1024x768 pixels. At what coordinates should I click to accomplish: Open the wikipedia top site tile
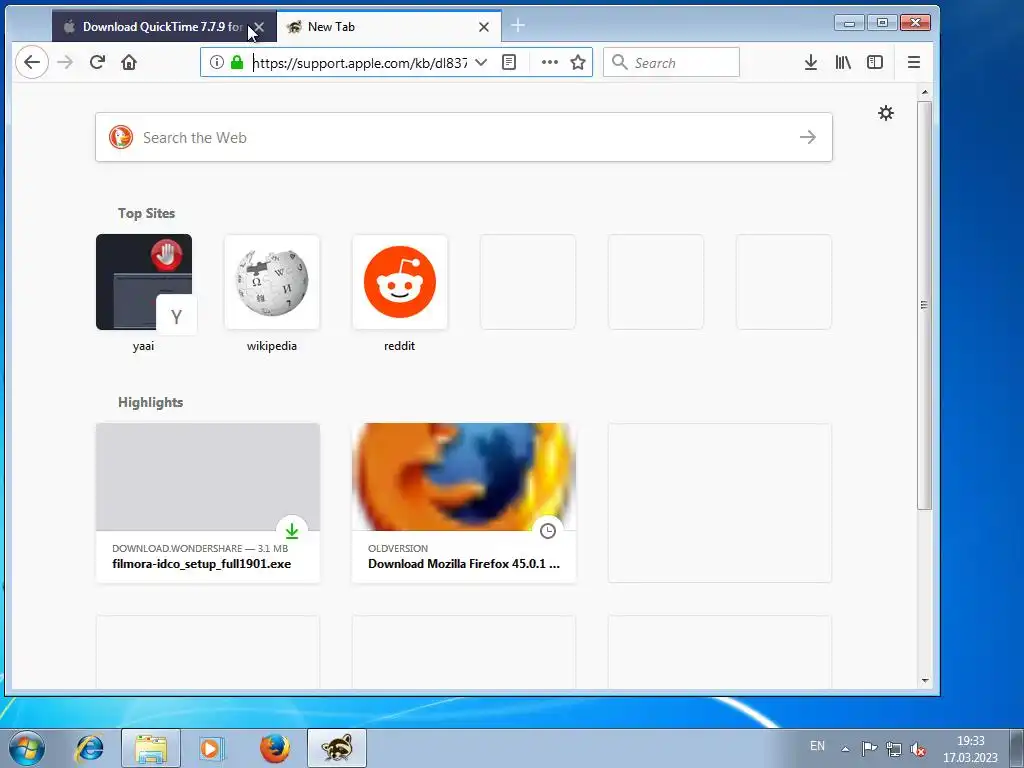tap(272, 282)
